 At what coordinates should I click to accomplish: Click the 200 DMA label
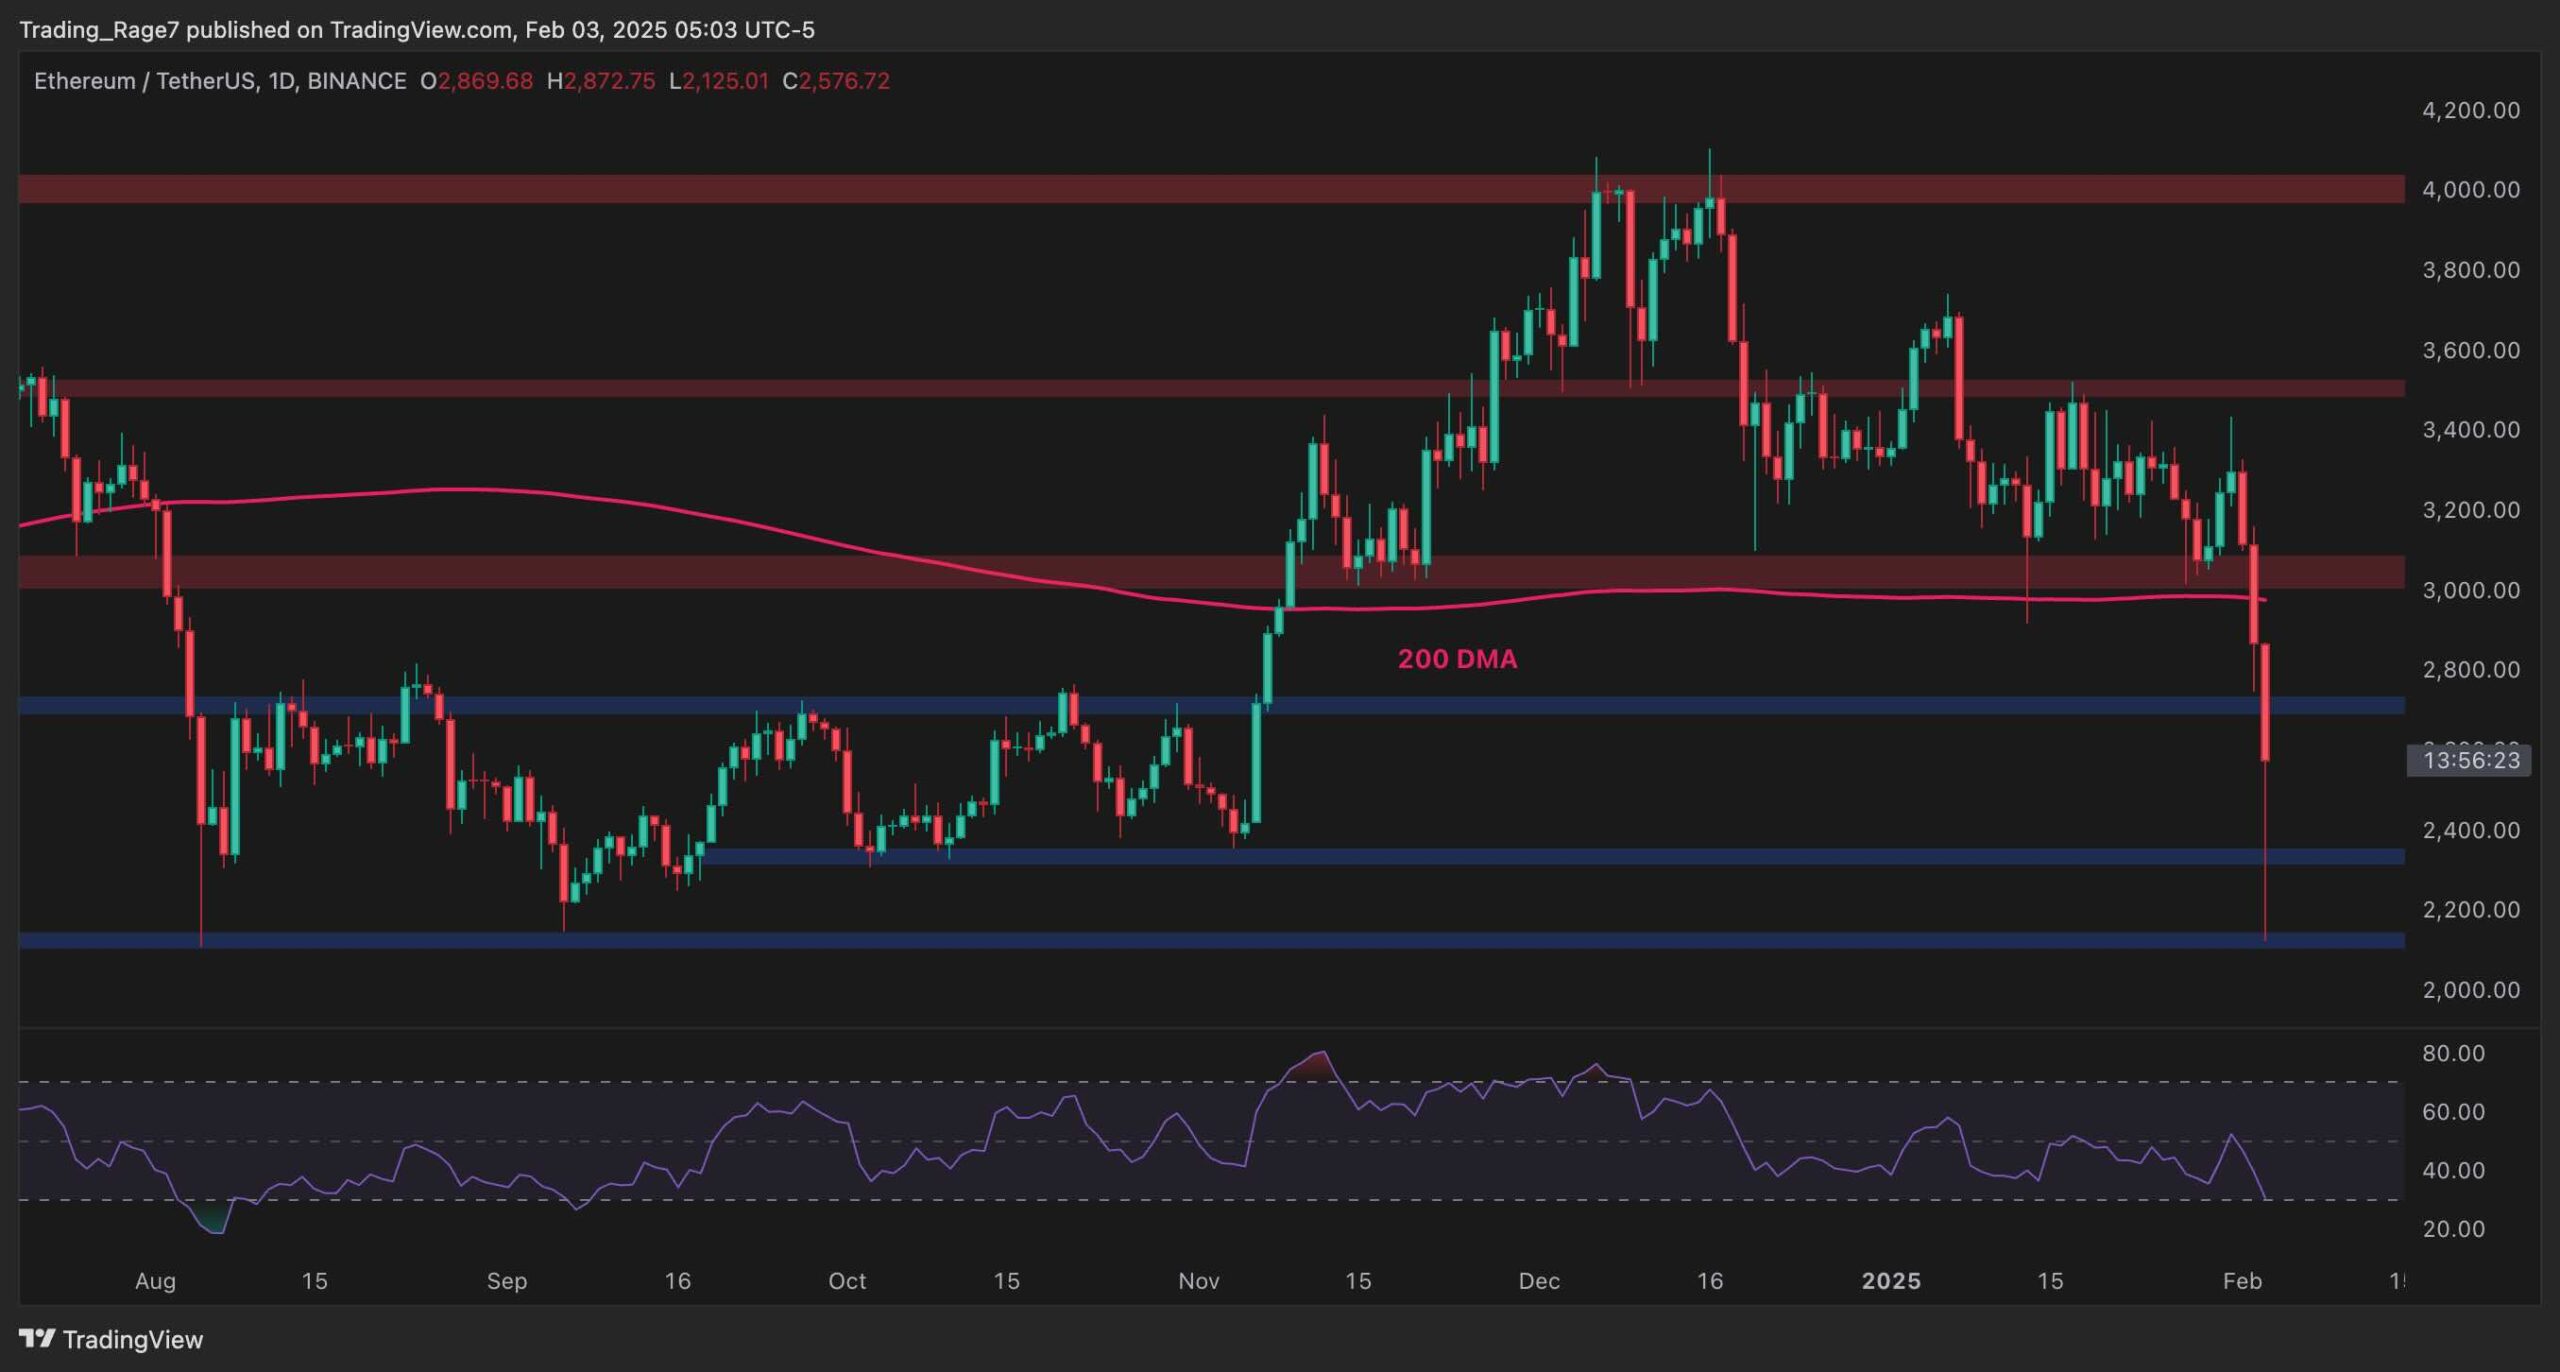(1457, 659)
